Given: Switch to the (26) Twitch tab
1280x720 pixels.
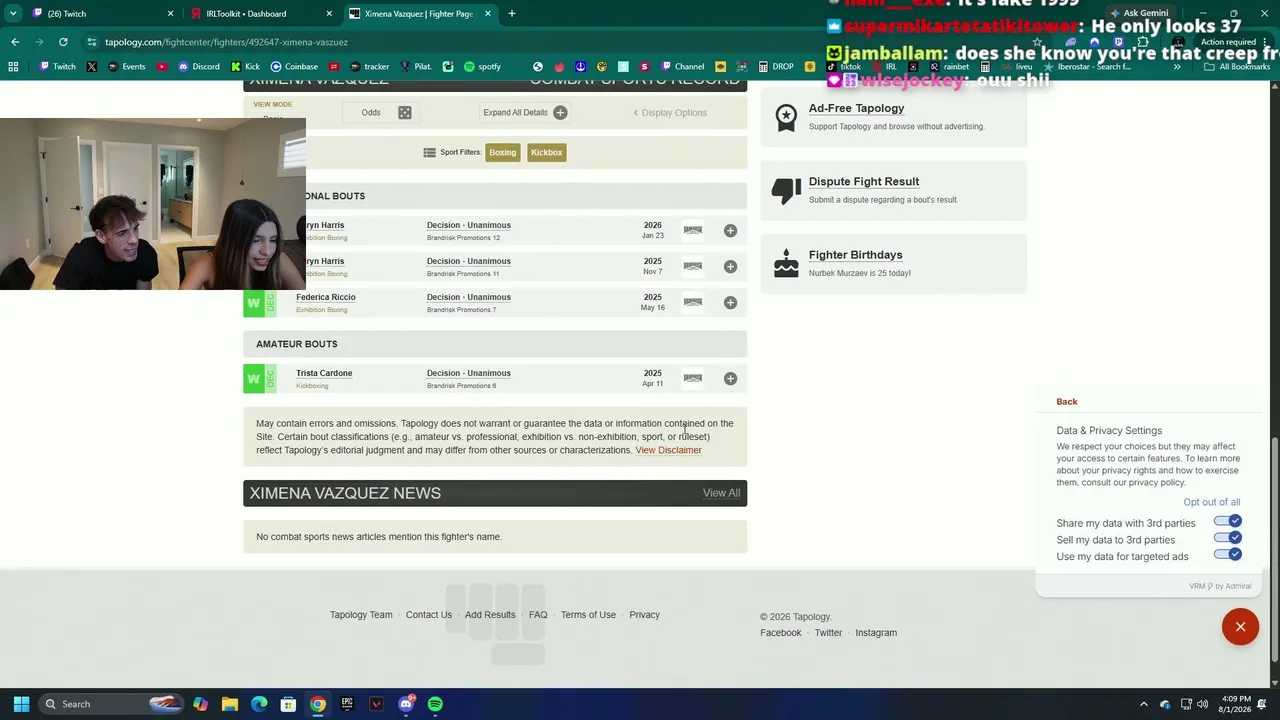Looking at the screenshot, I should [102, 14].
